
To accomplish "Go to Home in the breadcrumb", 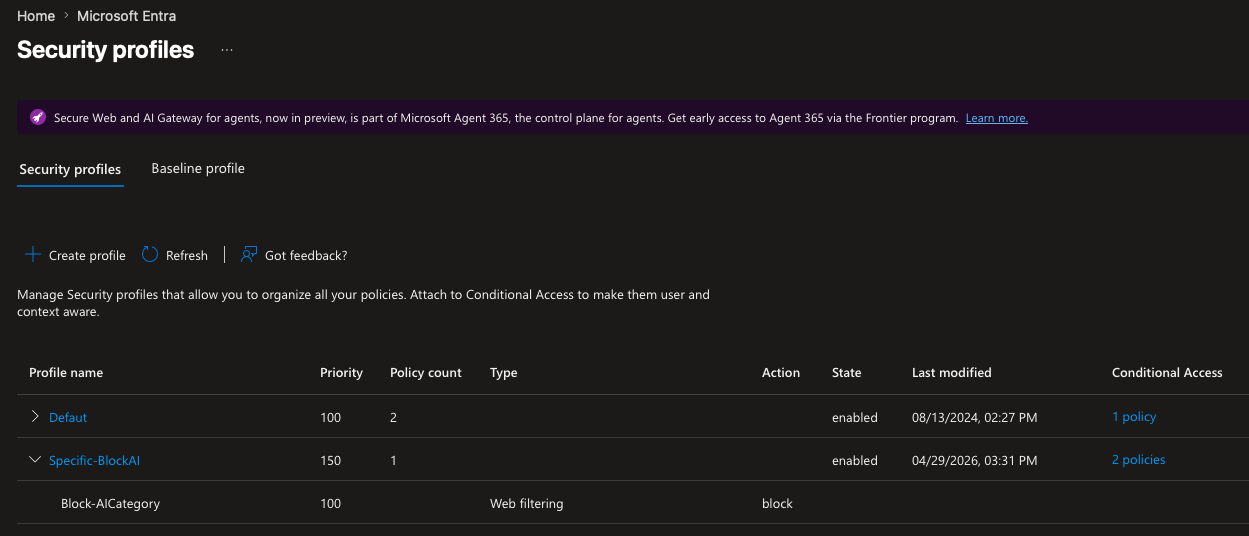I will (x=36, y=16).
